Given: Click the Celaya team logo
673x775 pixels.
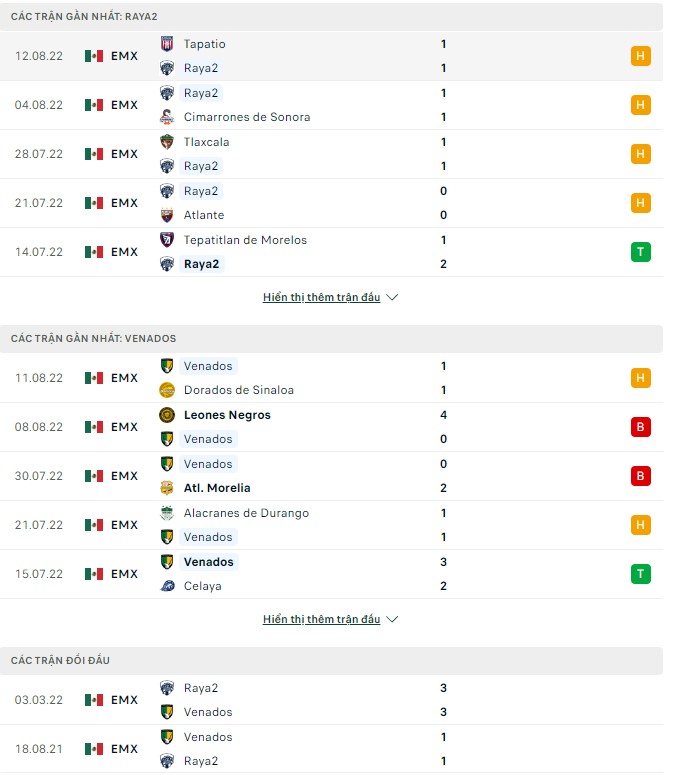Looking at the screenshot, I should [167, 586].
